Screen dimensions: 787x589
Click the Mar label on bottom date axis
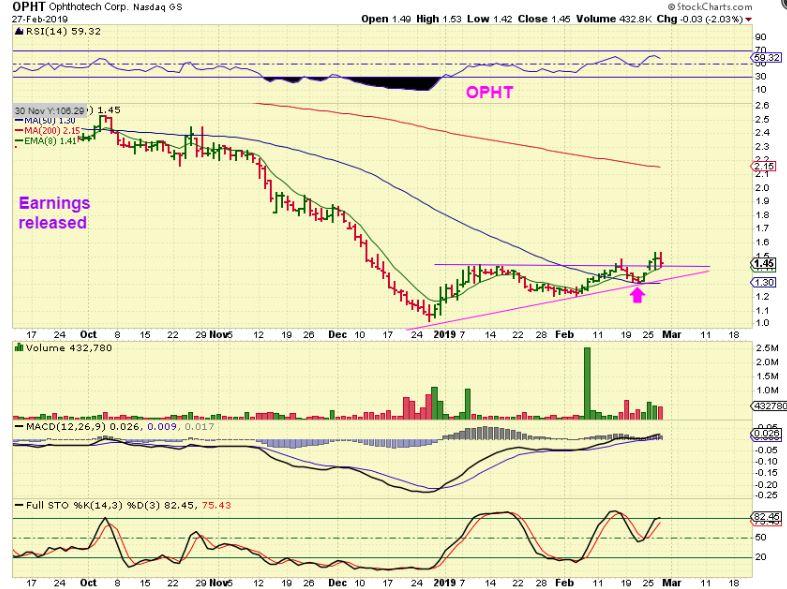pos(672,582)
